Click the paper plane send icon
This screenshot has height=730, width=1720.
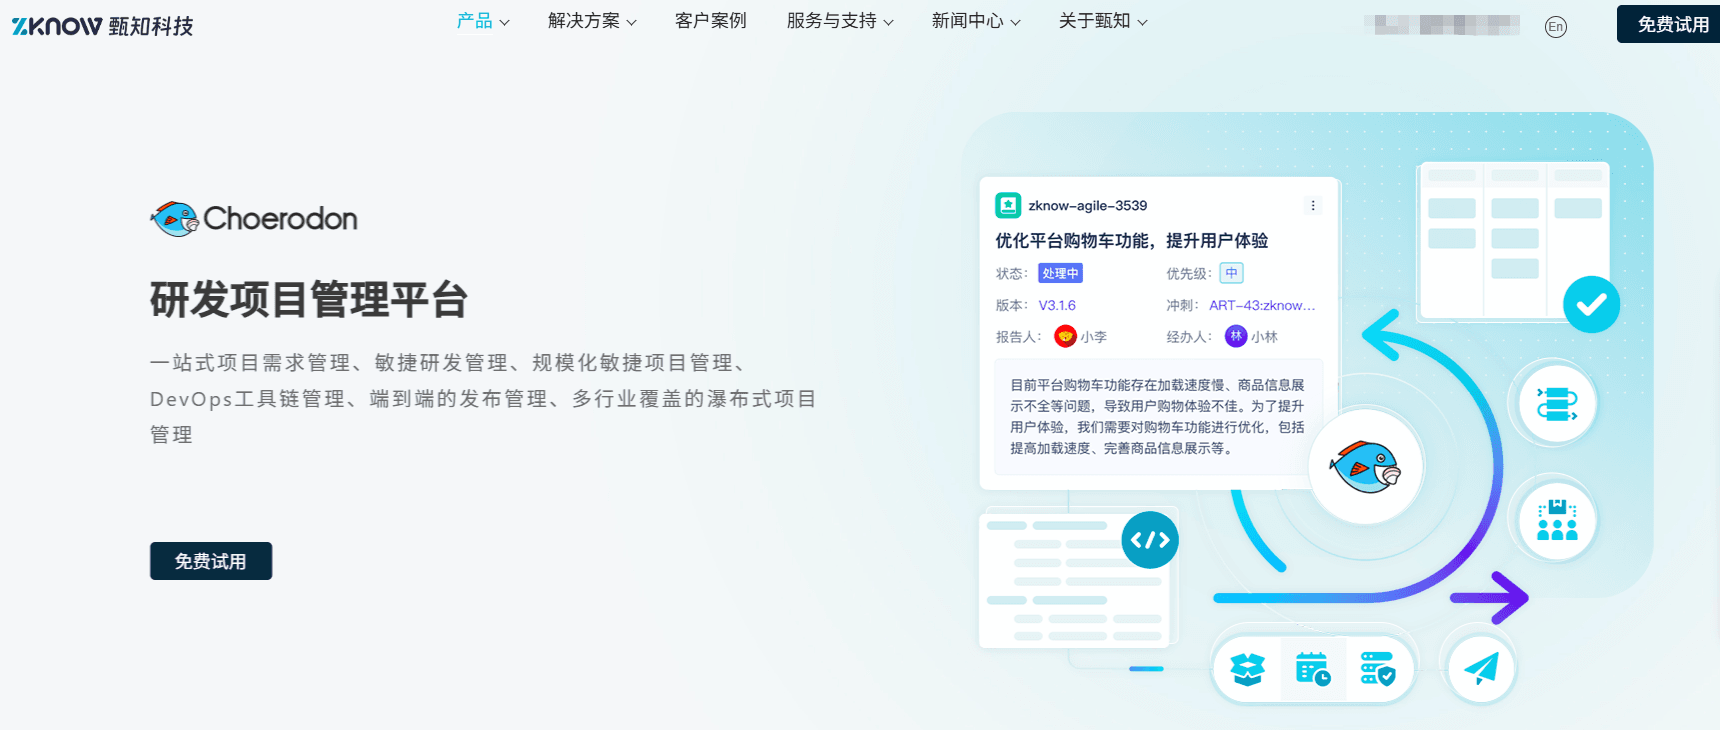pyautogui.click(x=1481, y=668)
